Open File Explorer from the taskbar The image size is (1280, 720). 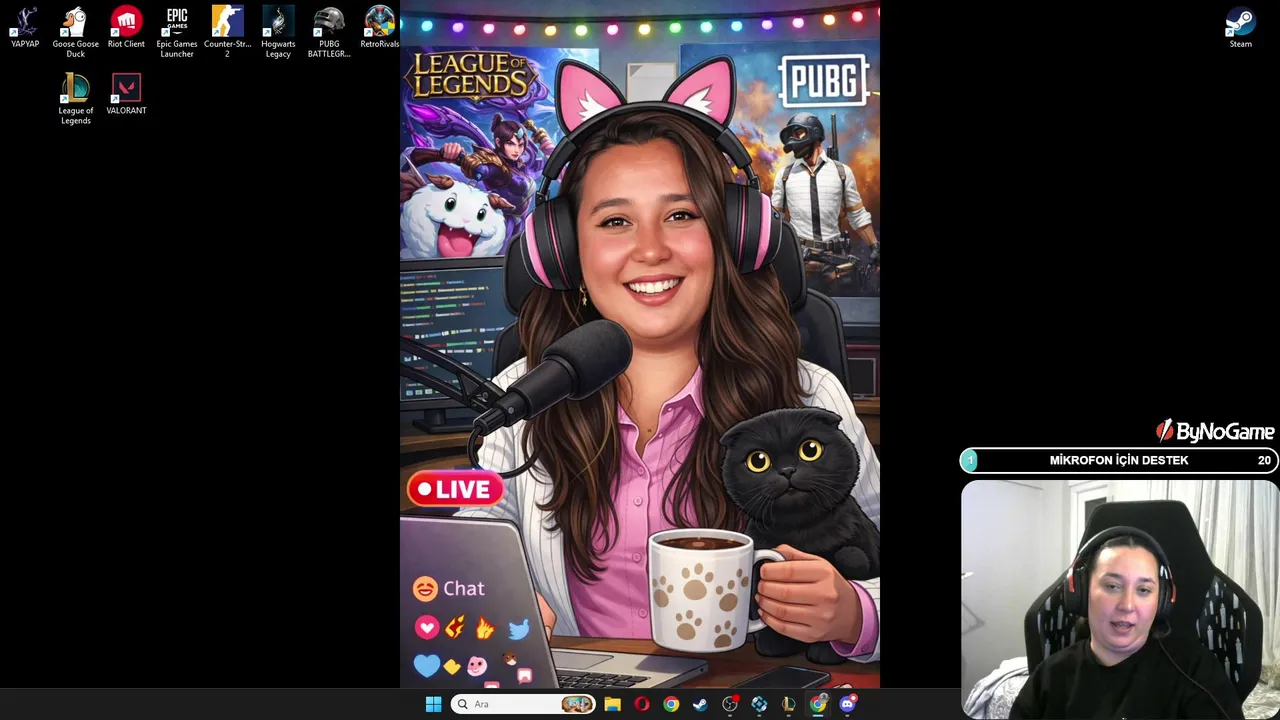[x=612, y=704]
